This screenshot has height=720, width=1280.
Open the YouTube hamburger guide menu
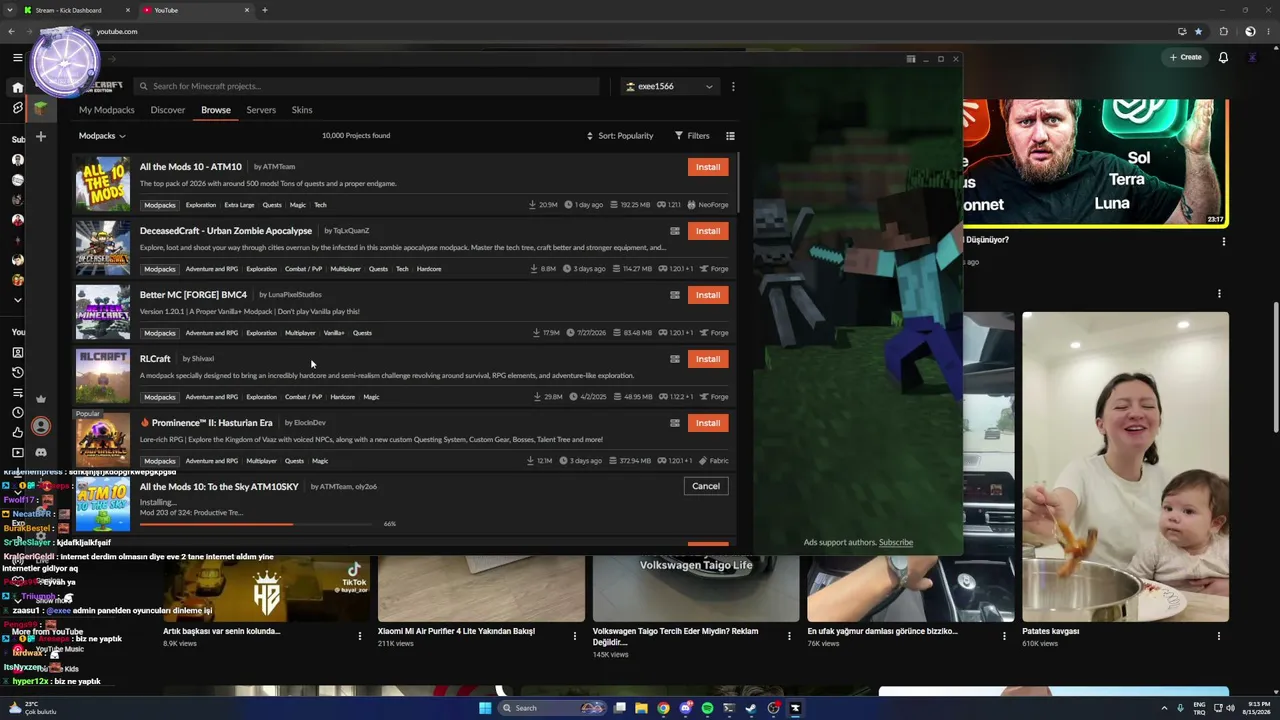[17, 57]
